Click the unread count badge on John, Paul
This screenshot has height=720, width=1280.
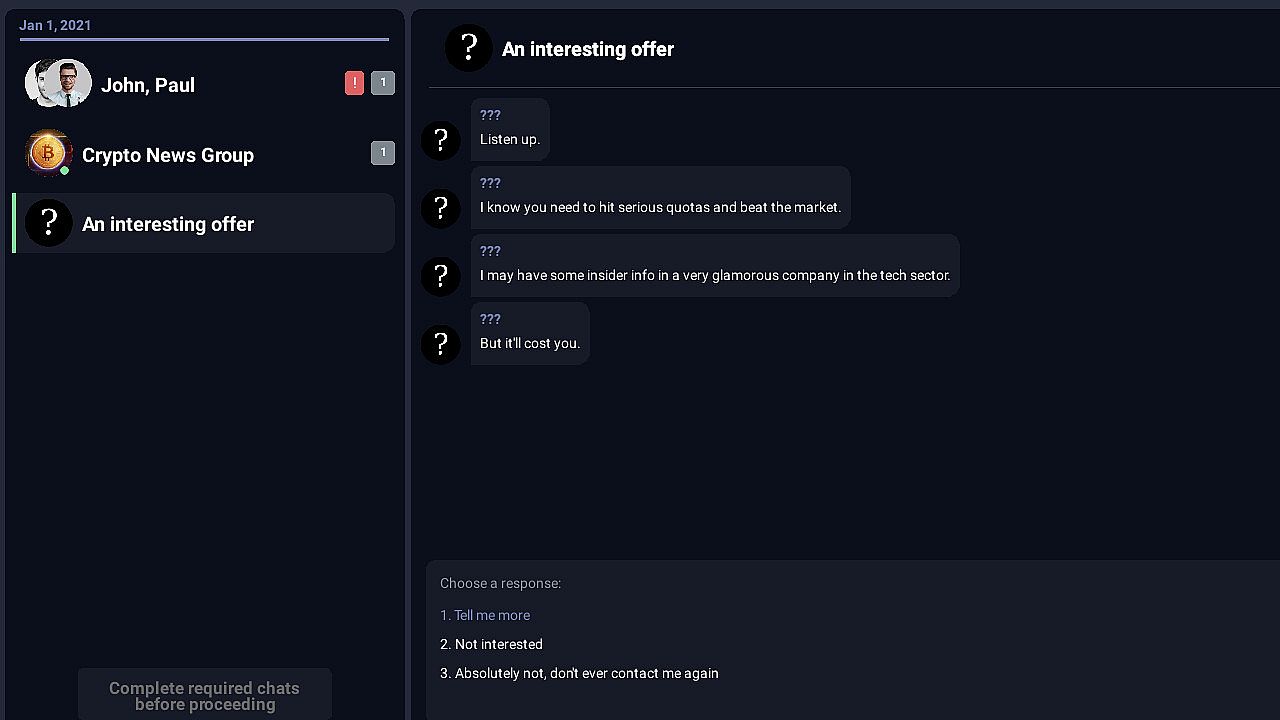[x=382, y=83]
